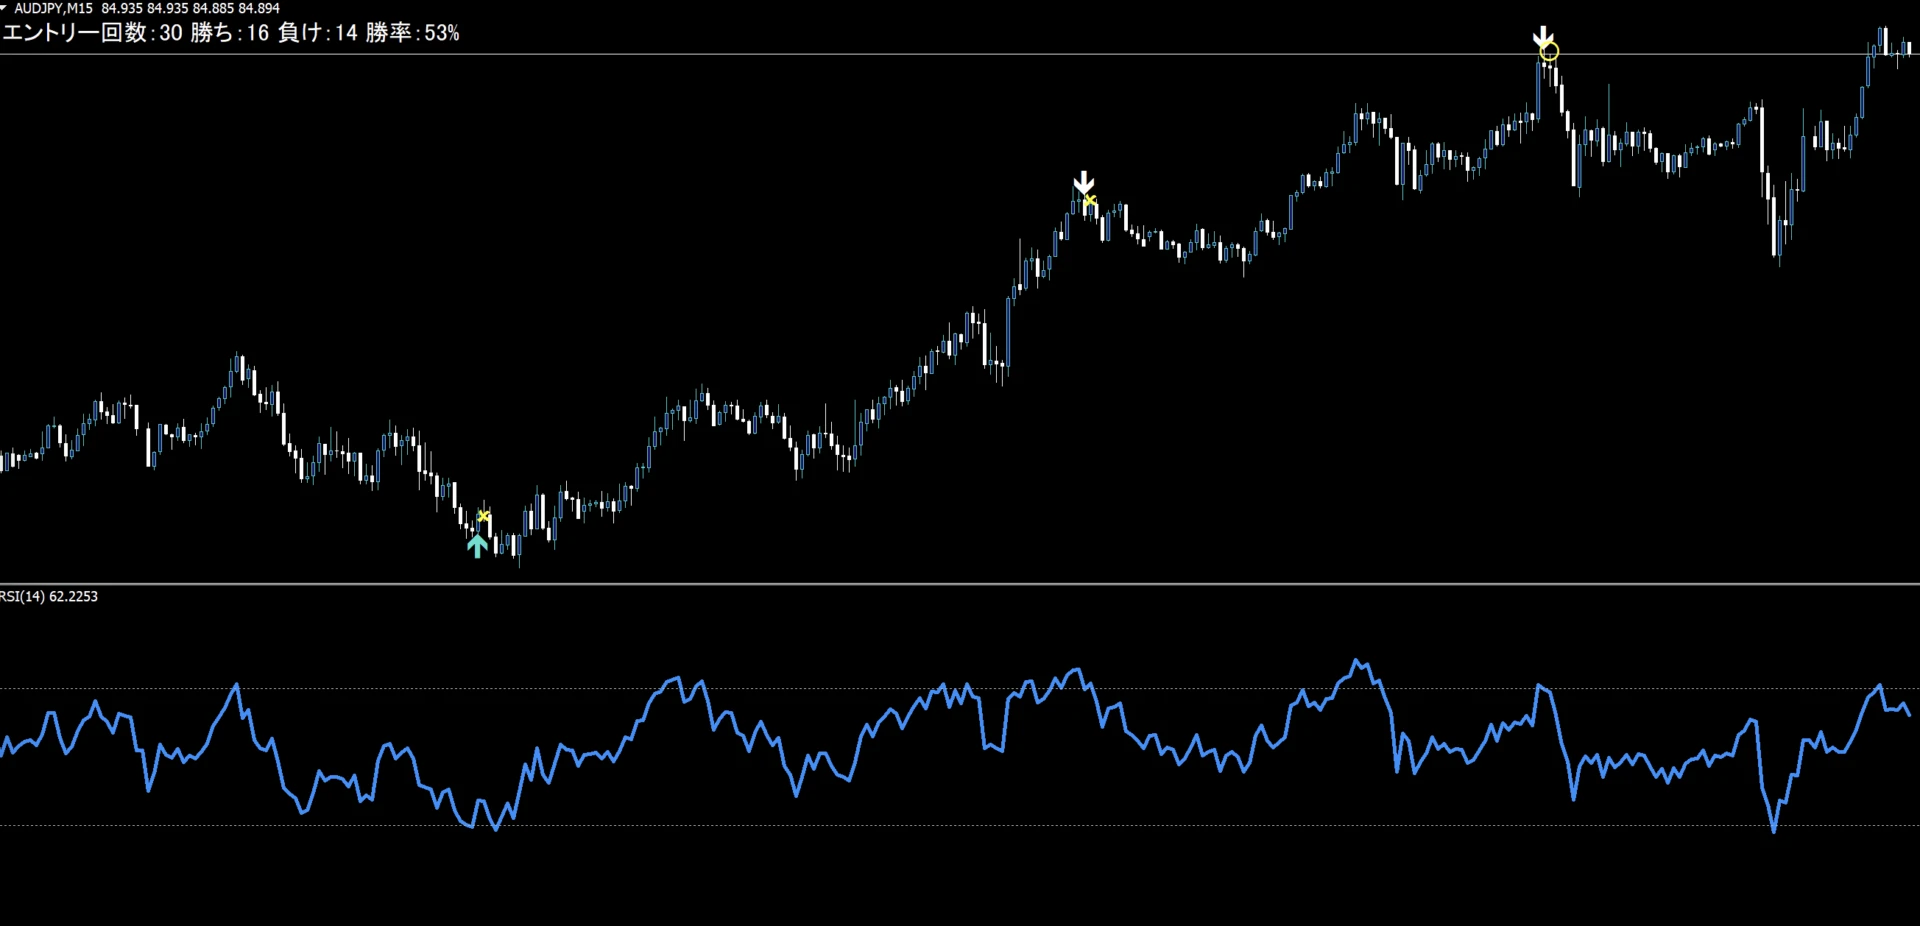Screen dimensions: 1920x926
Task: Click the 勝ち:16 wins count text
Action: pos(229,33)
